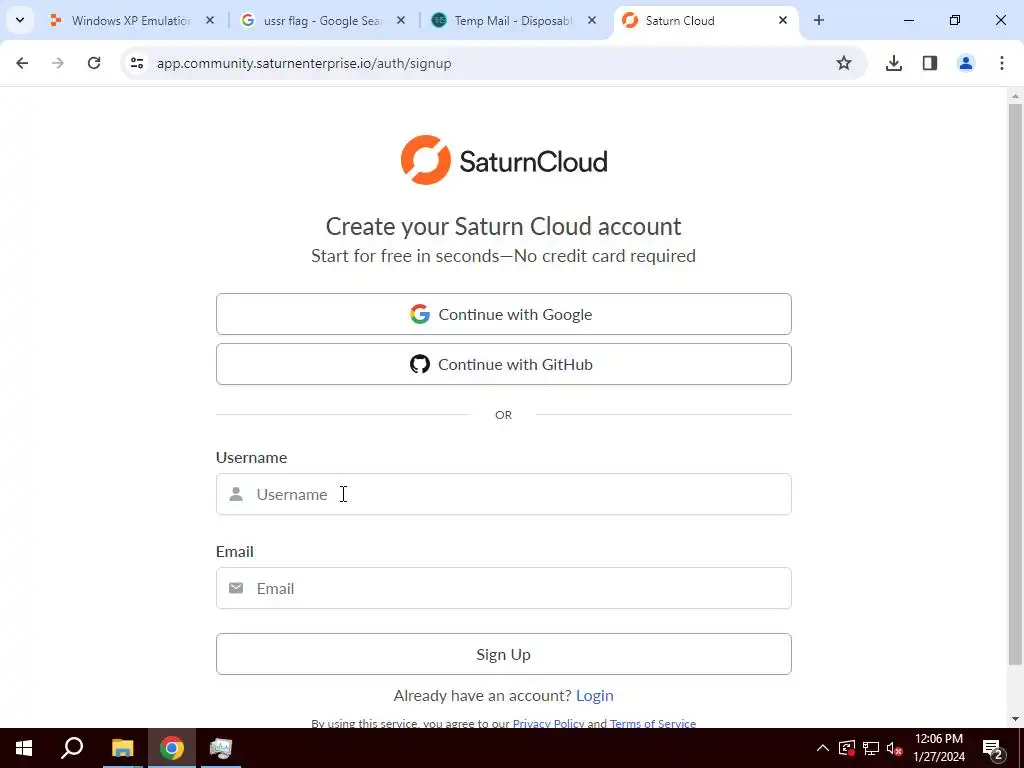Click the SaturnCloud logo
1024x768 pixels.
coord(504,160)
